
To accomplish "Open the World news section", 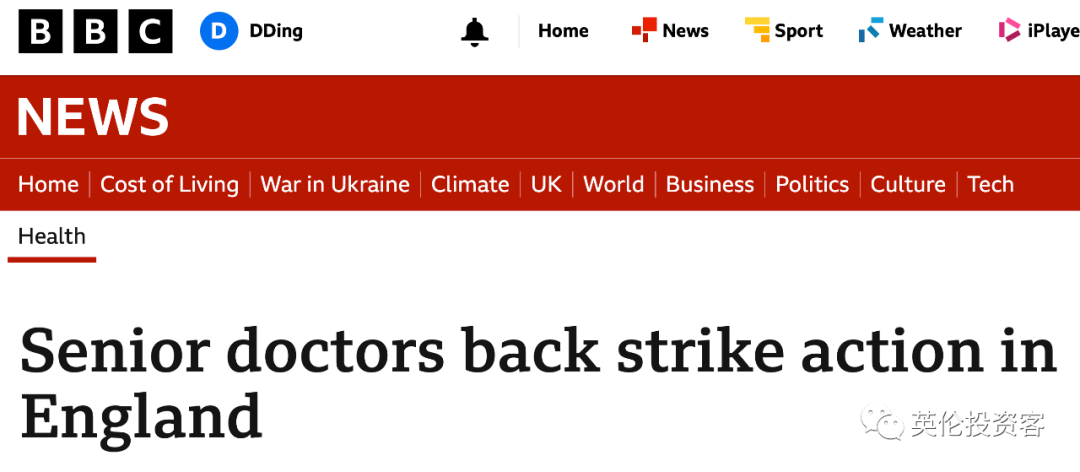I will coord(613,184).
